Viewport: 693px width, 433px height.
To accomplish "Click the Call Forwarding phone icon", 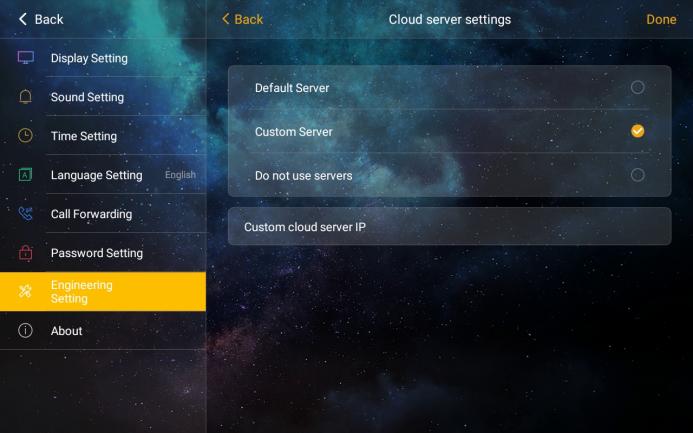I will pos(25,213).
